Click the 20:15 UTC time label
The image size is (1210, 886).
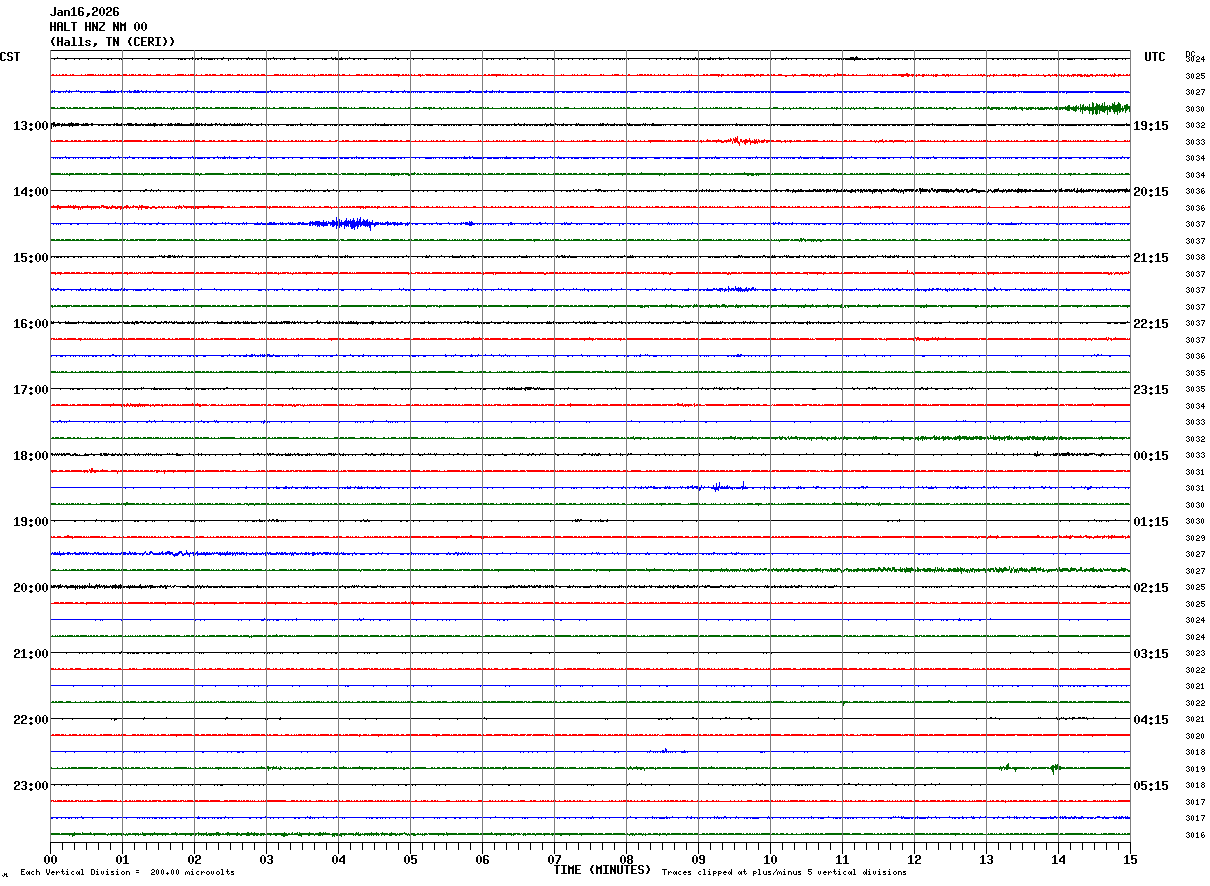(1151, 192)
